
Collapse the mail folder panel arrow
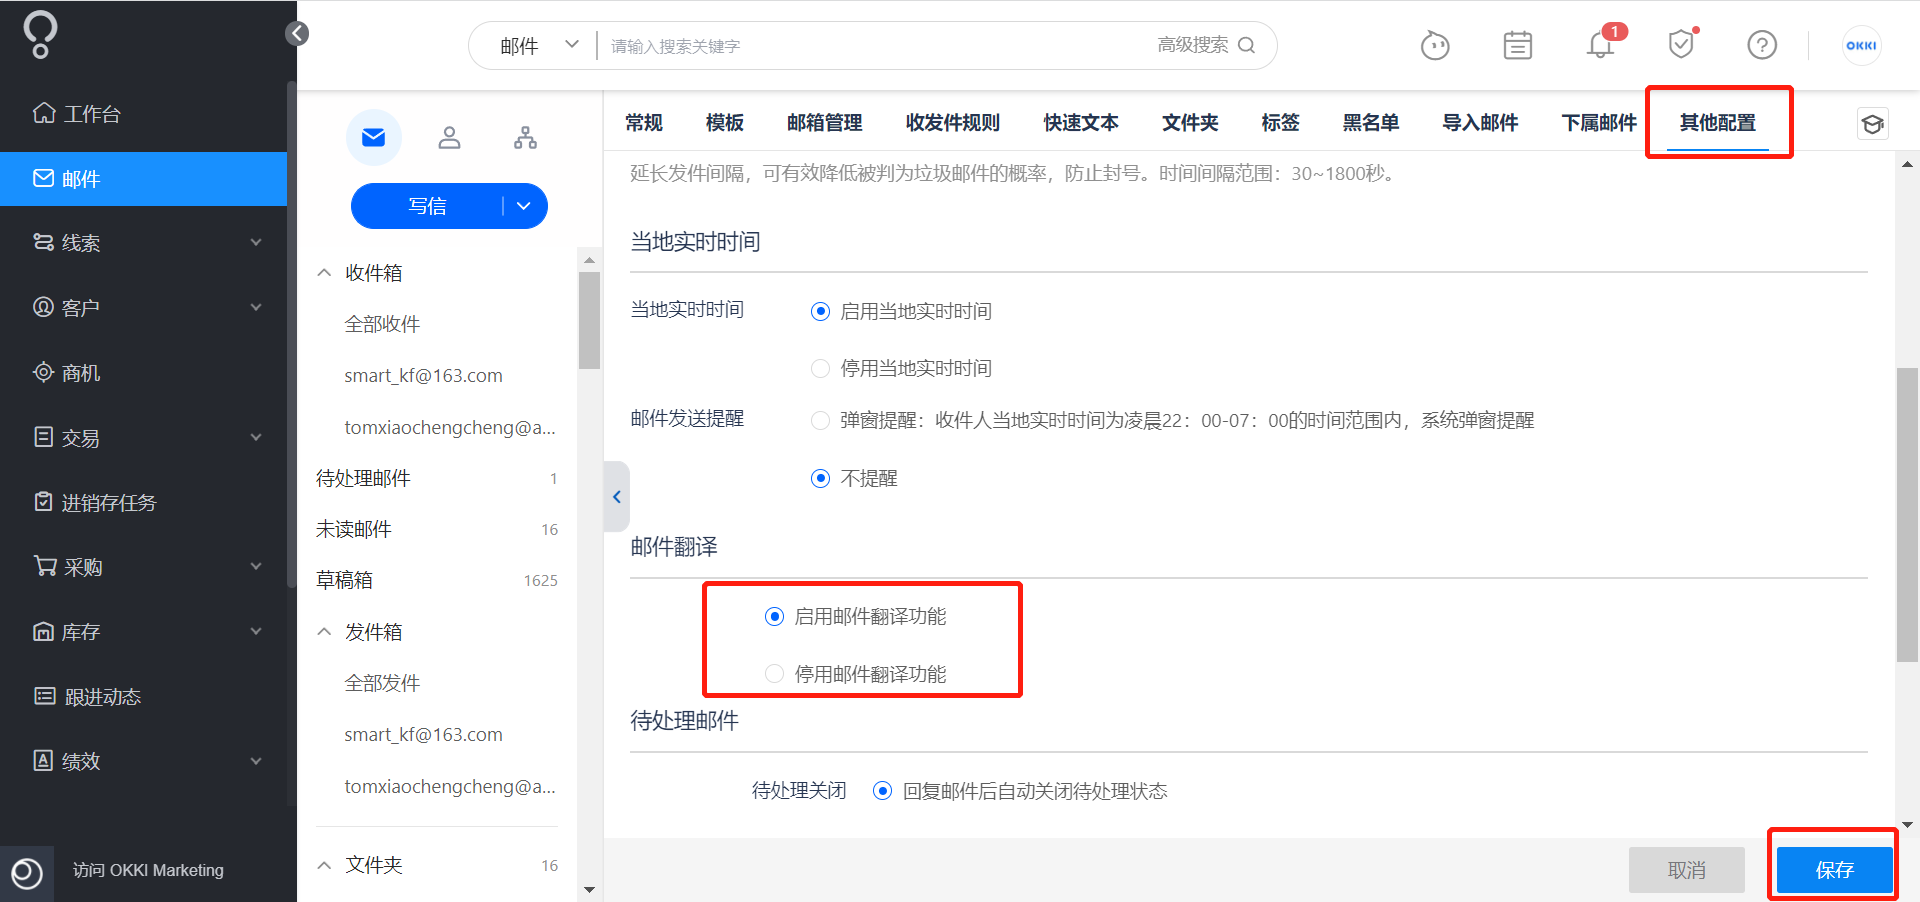(617, 496)
